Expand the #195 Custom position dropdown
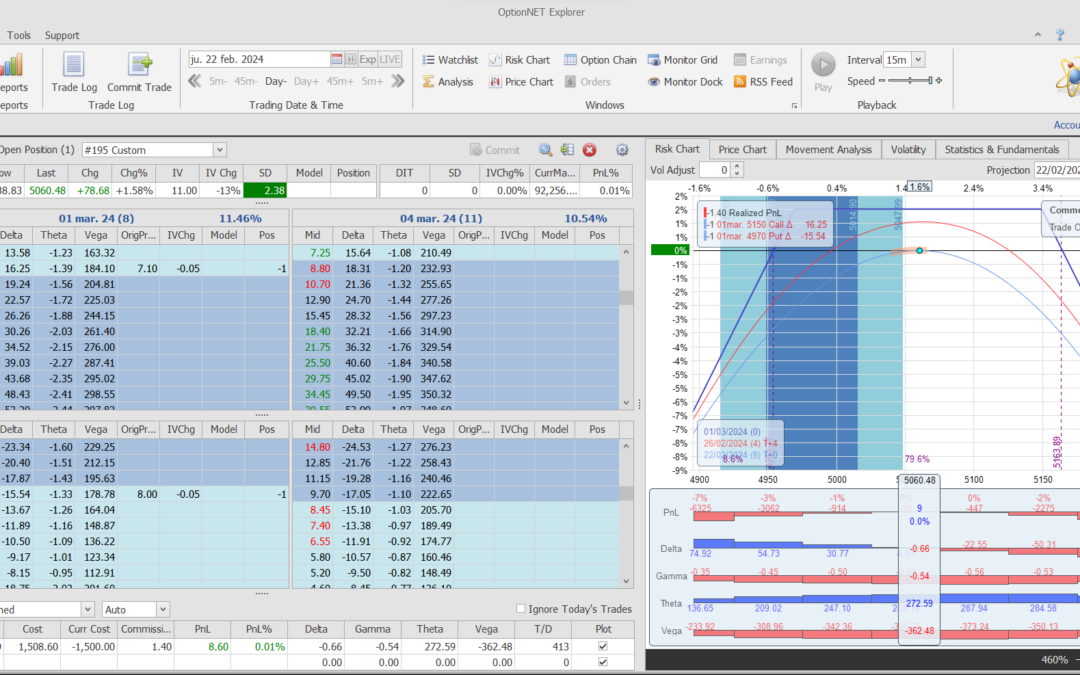 click(x=219, y=150)
